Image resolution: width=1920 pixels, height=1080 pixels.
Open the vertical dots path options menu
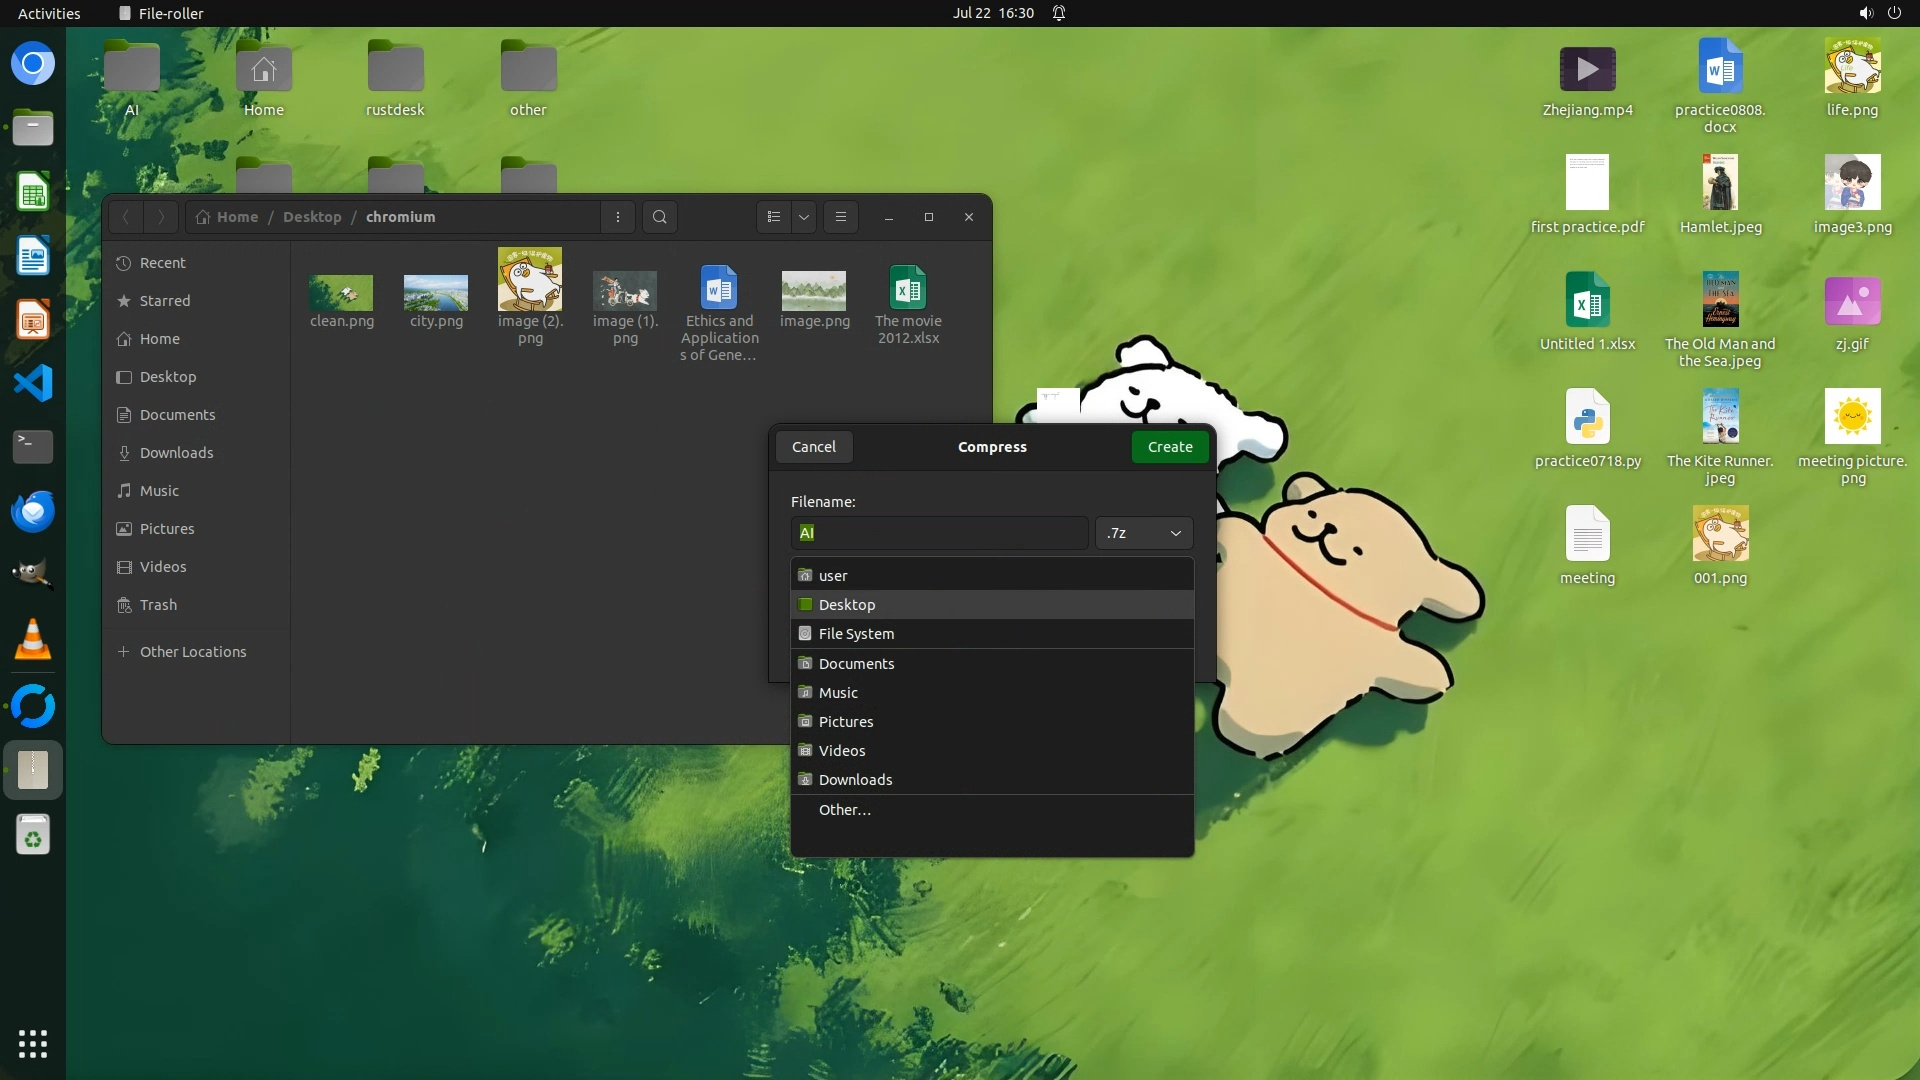(x=617, y=217)
